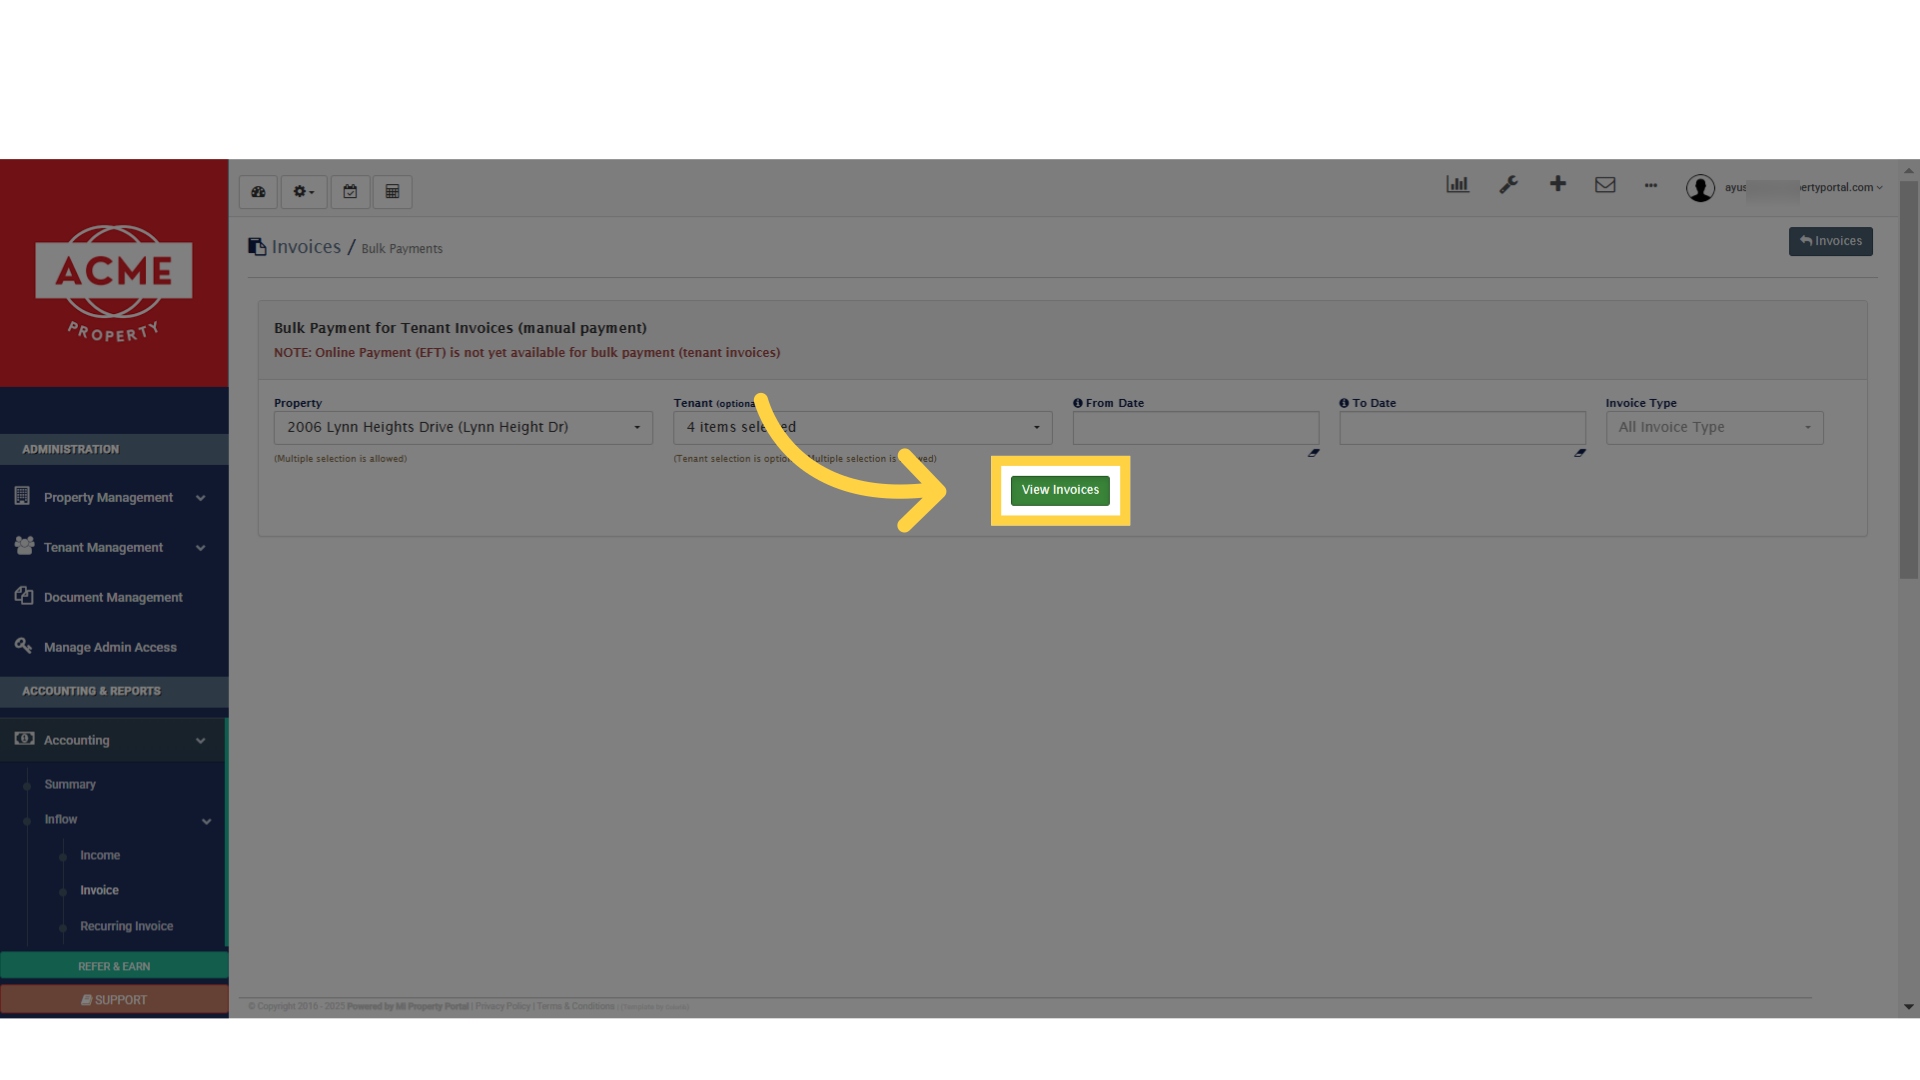1920x1080 pixels.
Task: Open the Property selection dropdown
Action: coord(463,428)
